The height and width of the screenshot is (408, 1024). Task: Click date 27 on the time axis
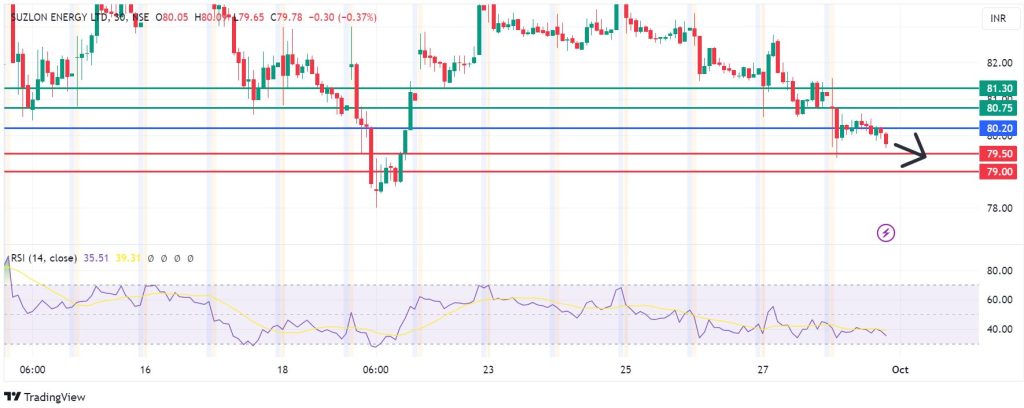point(764,369)
